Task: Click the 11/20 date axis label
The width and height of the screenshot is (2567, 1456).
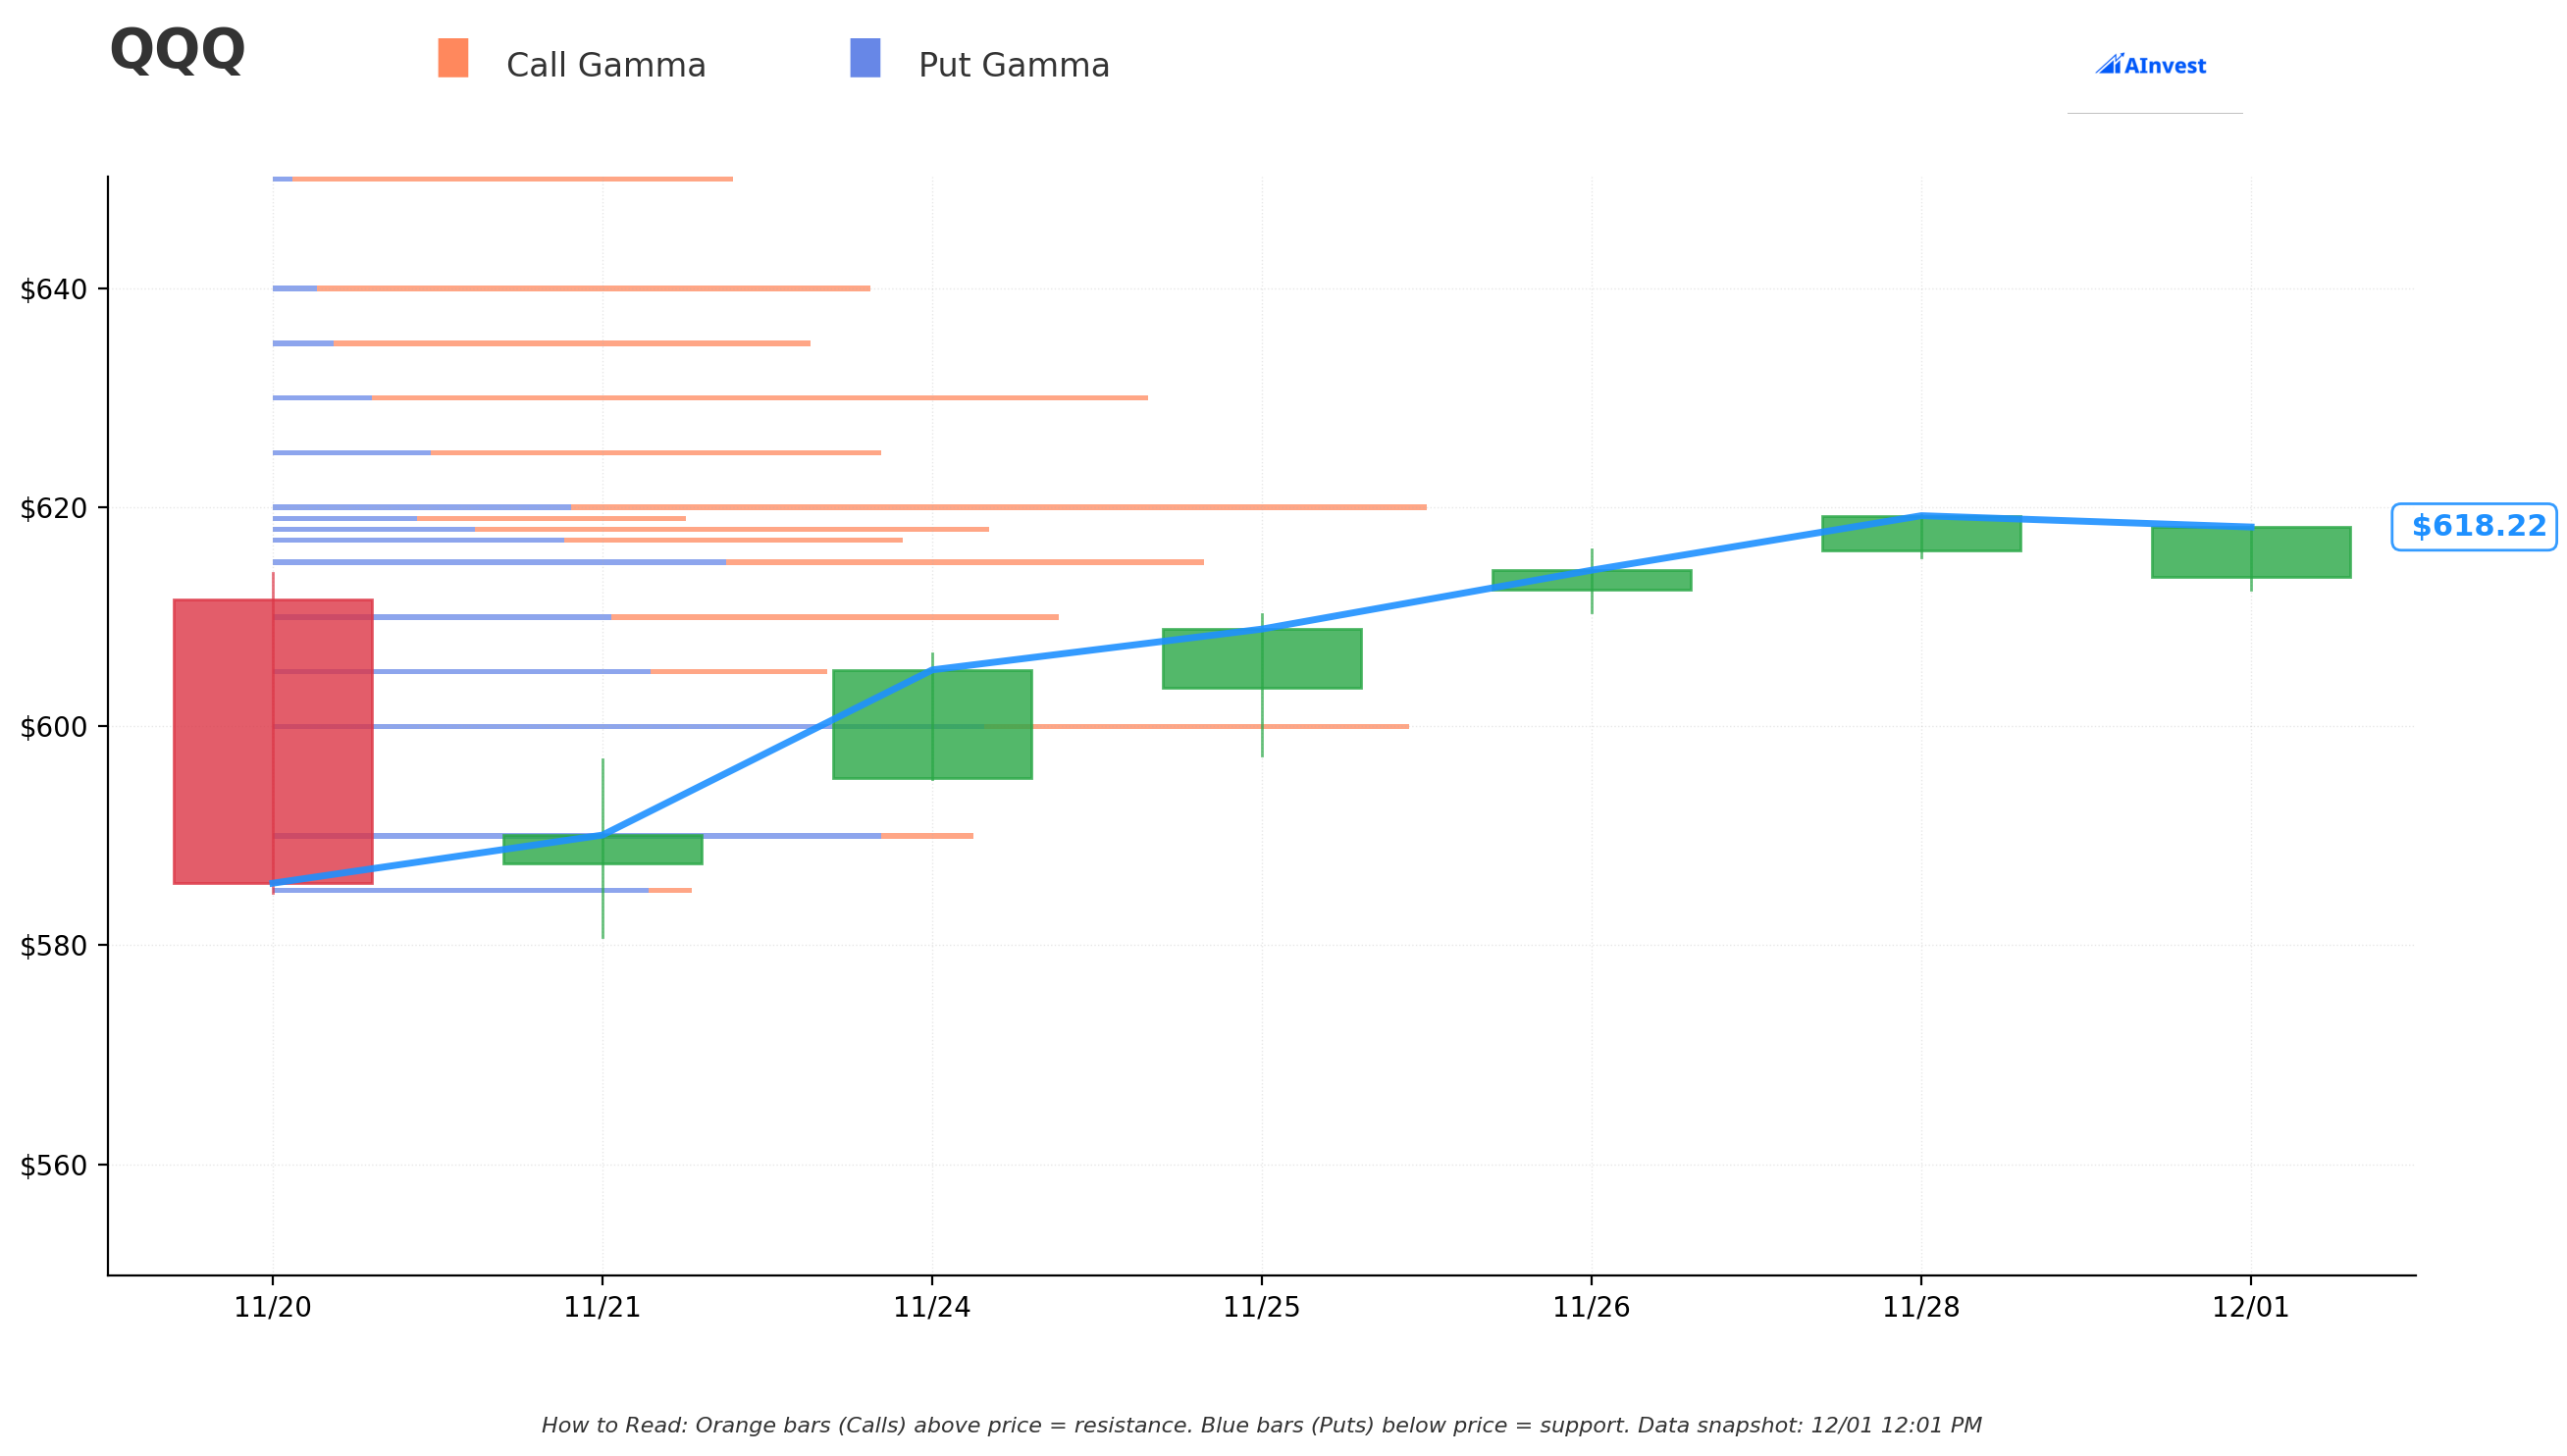Action: coord(273,1308)
